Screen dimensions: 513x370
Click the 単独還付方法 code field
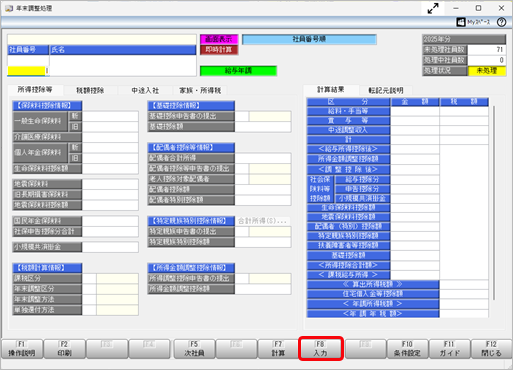pos(89,310)
